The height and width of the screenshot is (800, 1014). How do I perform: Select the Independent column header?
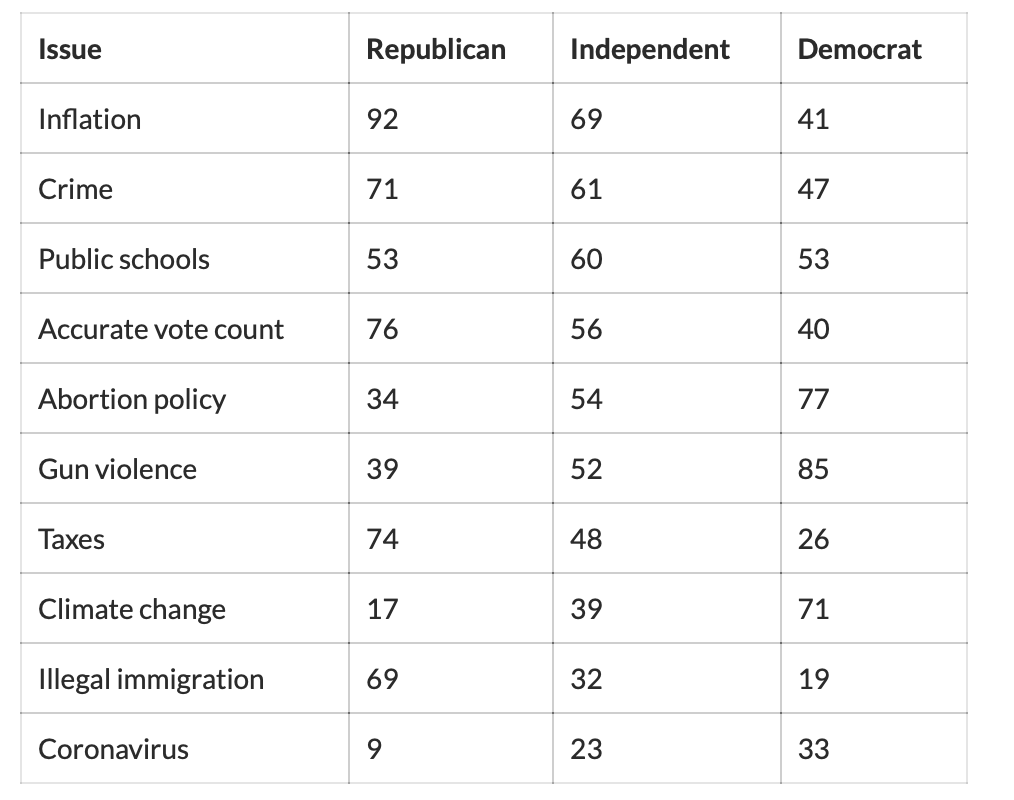(650, 49)
